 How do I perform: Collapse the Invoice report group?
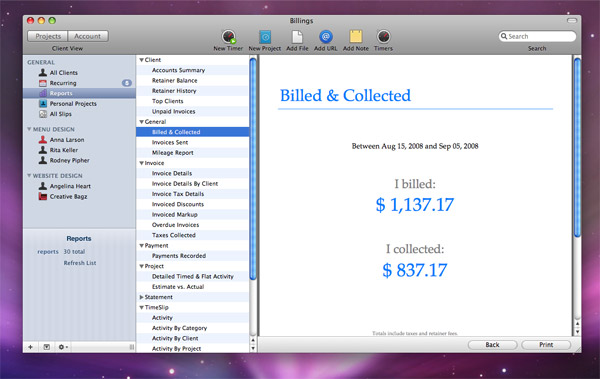pyautogui.click(x=141, y=163)
